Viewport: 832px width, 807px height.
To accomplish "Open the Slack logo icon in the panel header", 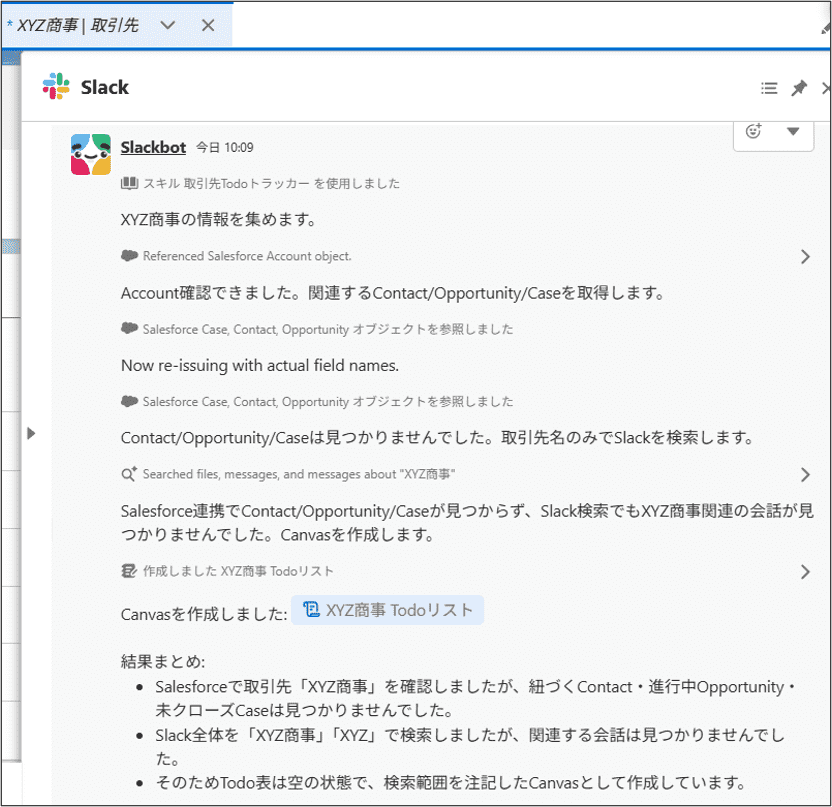I will pos(56,86).
